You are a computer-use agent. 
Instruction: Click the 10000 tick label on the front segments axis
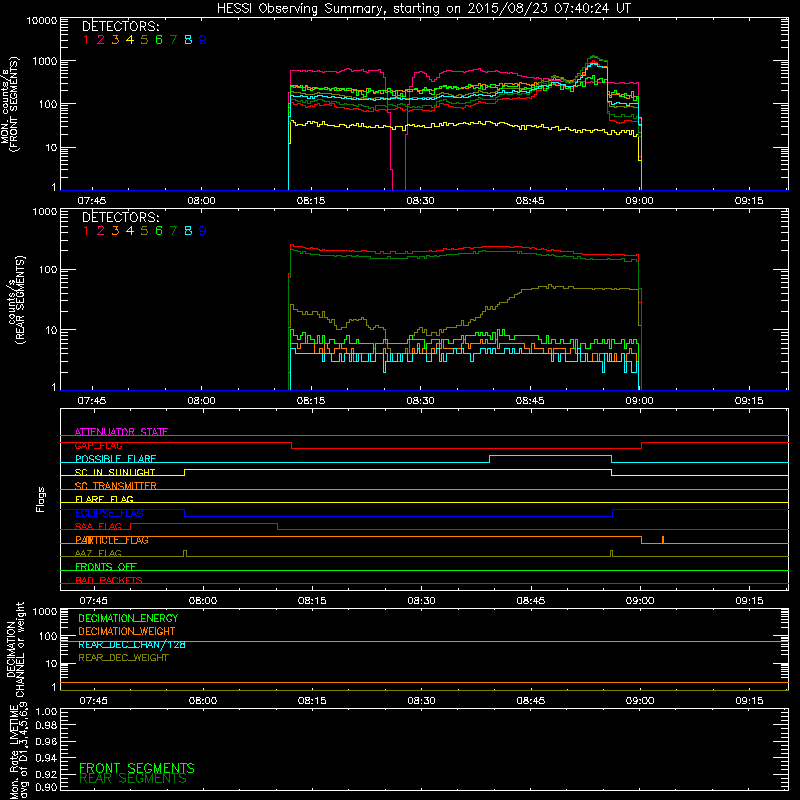coord(42,21)
